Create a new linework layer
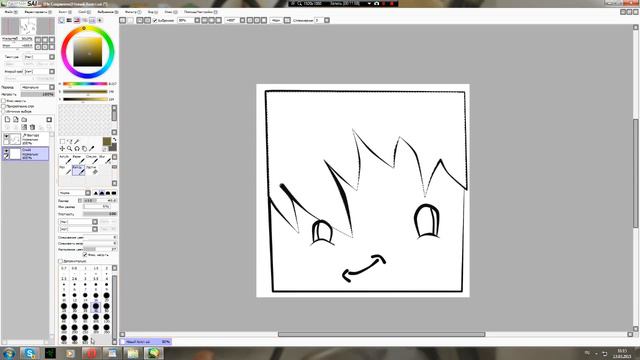The image size is (640, 360). [16, 120]
